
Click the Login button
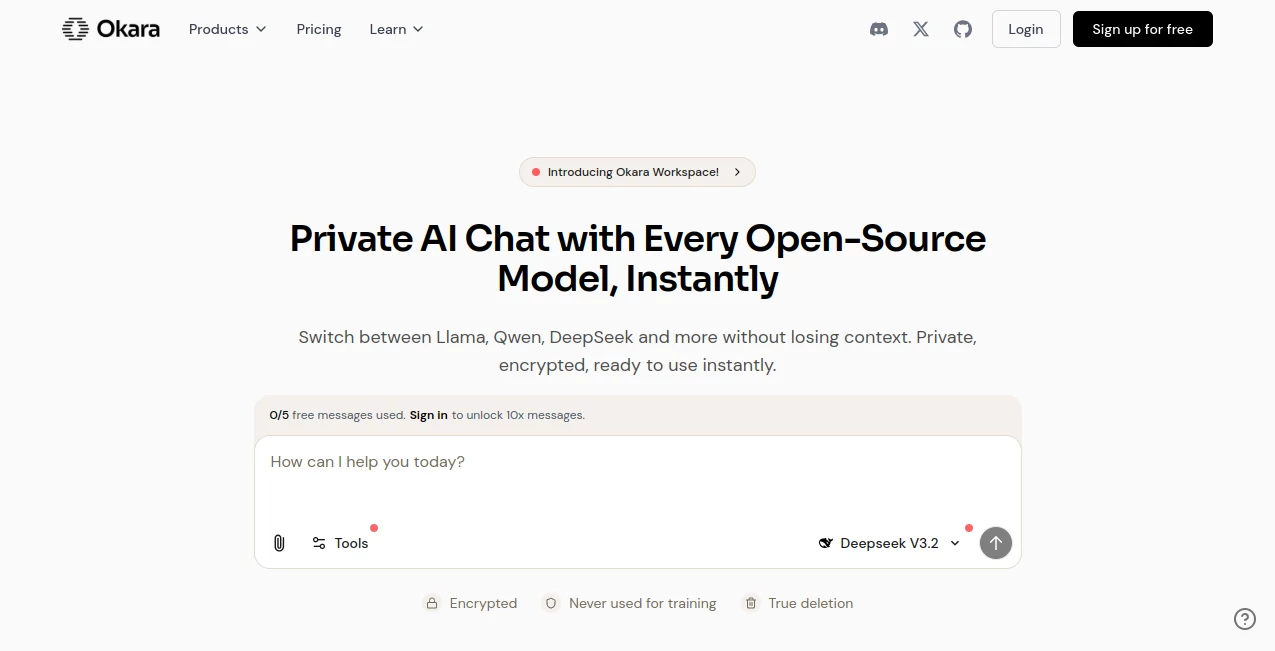(x=1025, y=29)
